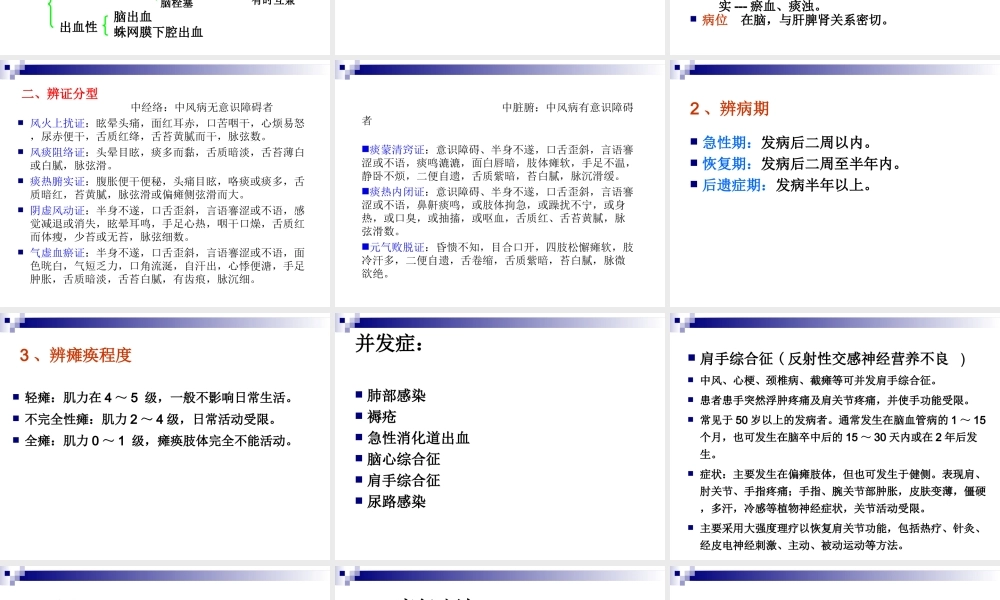Open the 后遗症期 text entry
Viewport: 1000px width, 600px height.
(730, 184)
